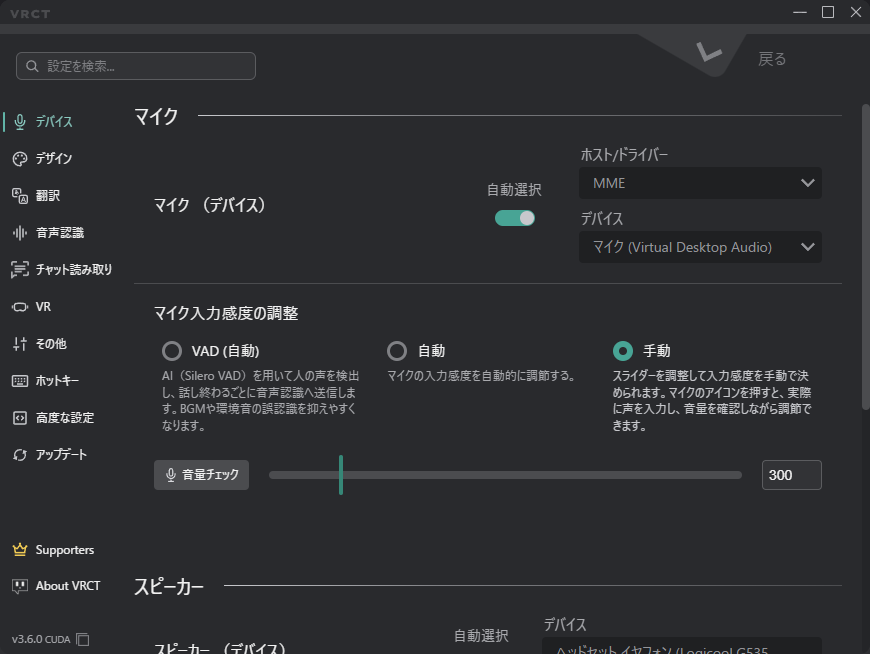Click the translation icon beside 翻訳
Viewport: 870px width, 654px height.
[20, 196]
